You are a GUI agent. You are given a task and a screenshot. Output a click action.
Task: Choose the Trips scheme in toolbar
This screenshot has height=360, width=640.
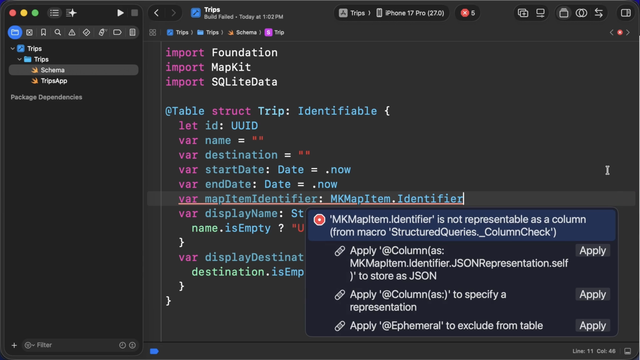[352, 13]
